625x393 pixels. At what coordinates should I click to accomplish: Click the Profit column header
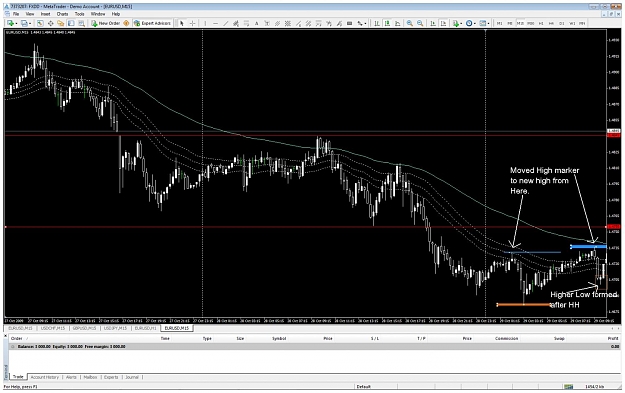pyautogui.click(x=613, y=338)
